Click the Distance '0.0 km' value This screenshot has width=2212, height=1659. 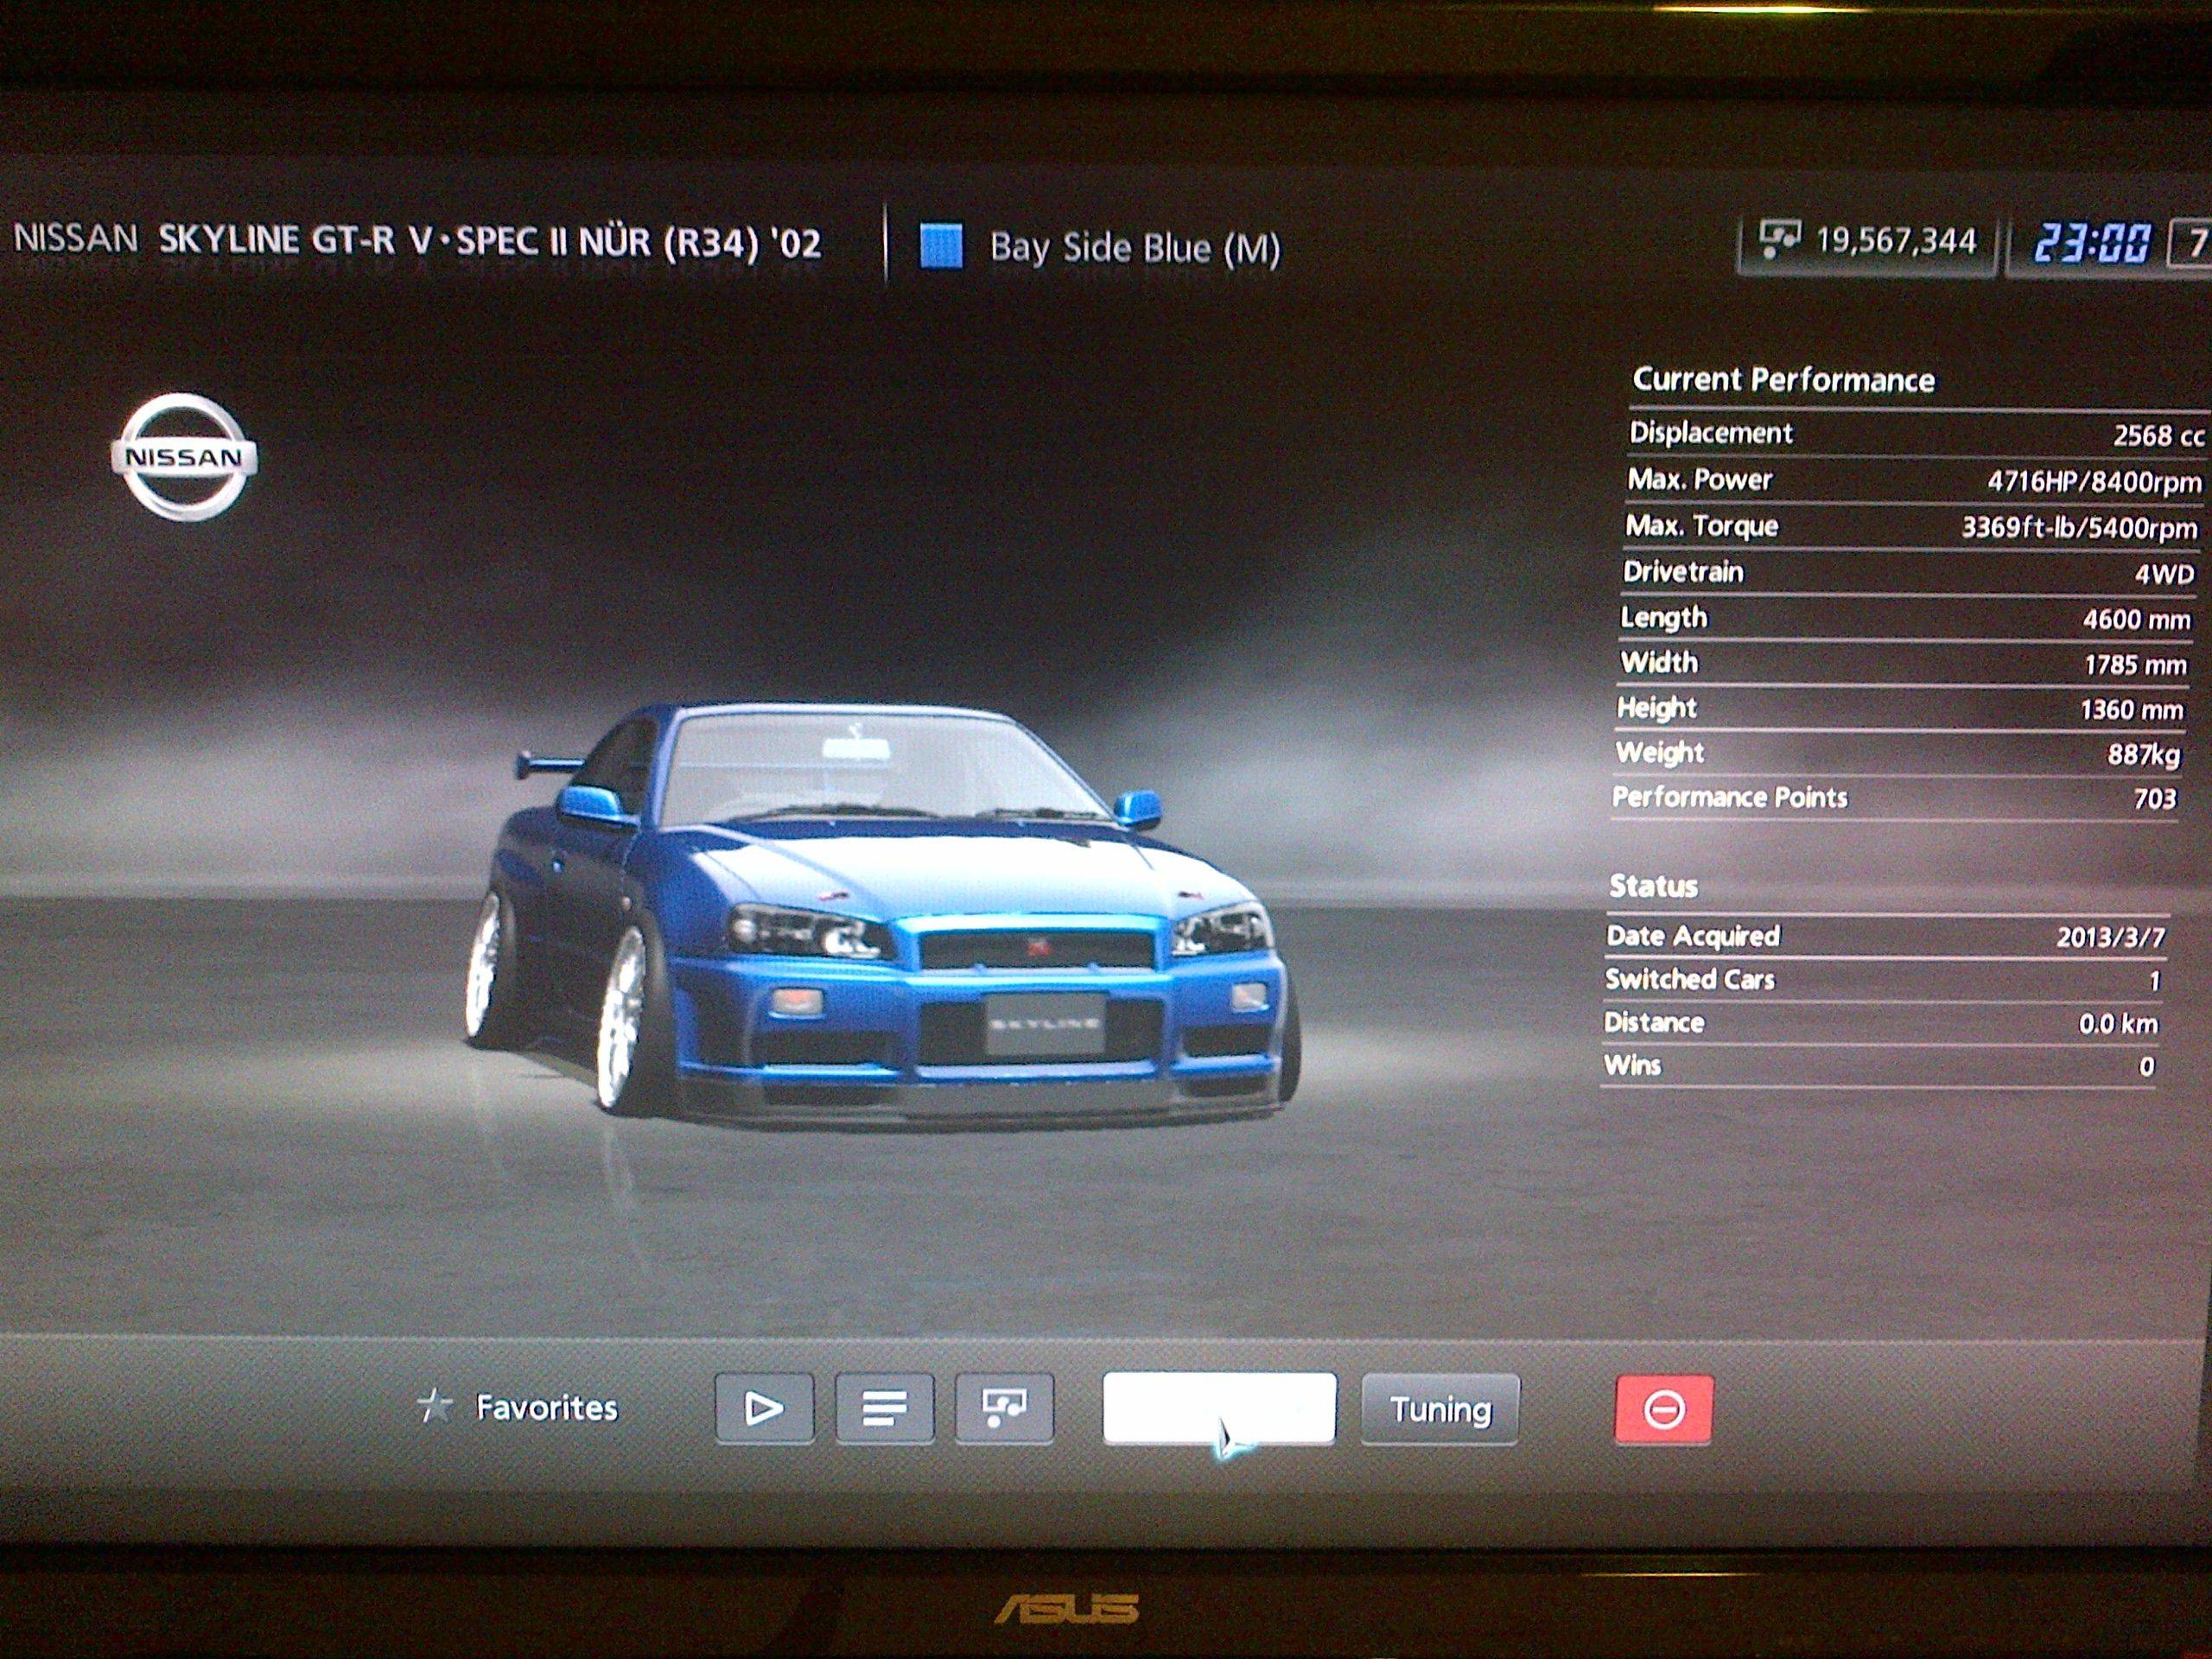[x=2118, y=1024]
